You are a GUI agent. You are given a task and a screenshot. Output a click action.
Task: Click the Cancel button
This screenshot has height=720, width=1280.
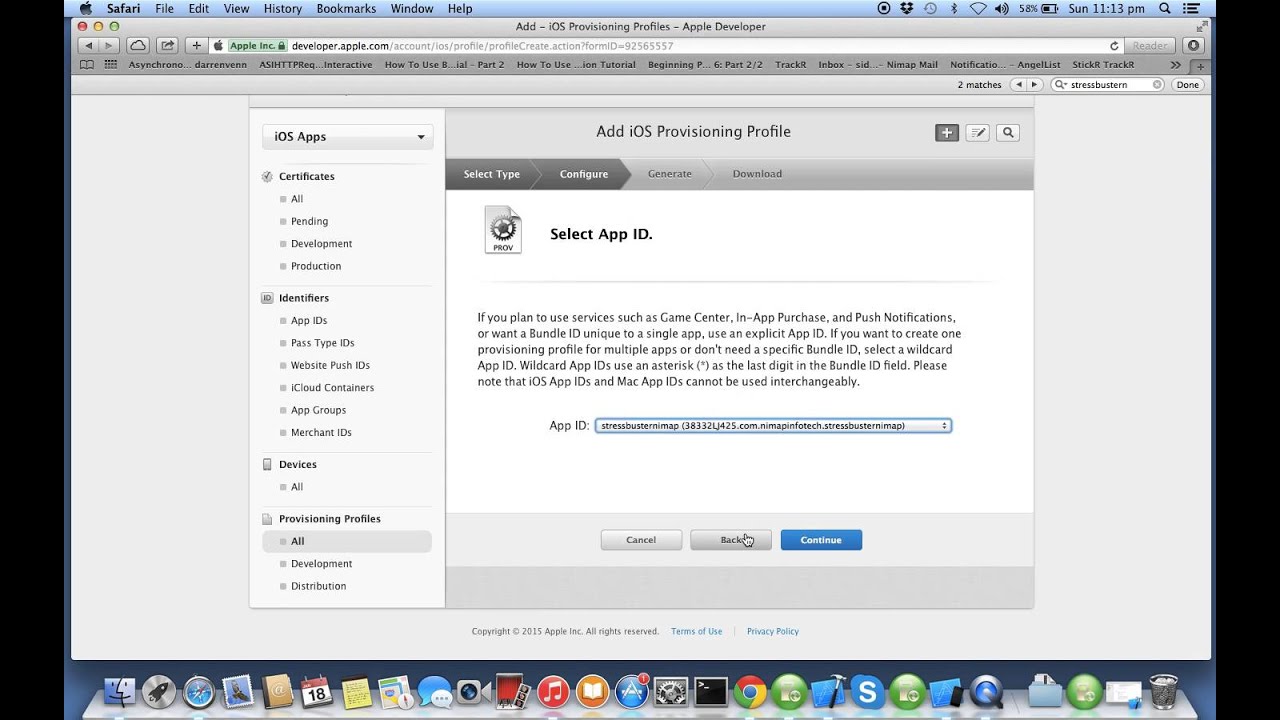(641, 540)
